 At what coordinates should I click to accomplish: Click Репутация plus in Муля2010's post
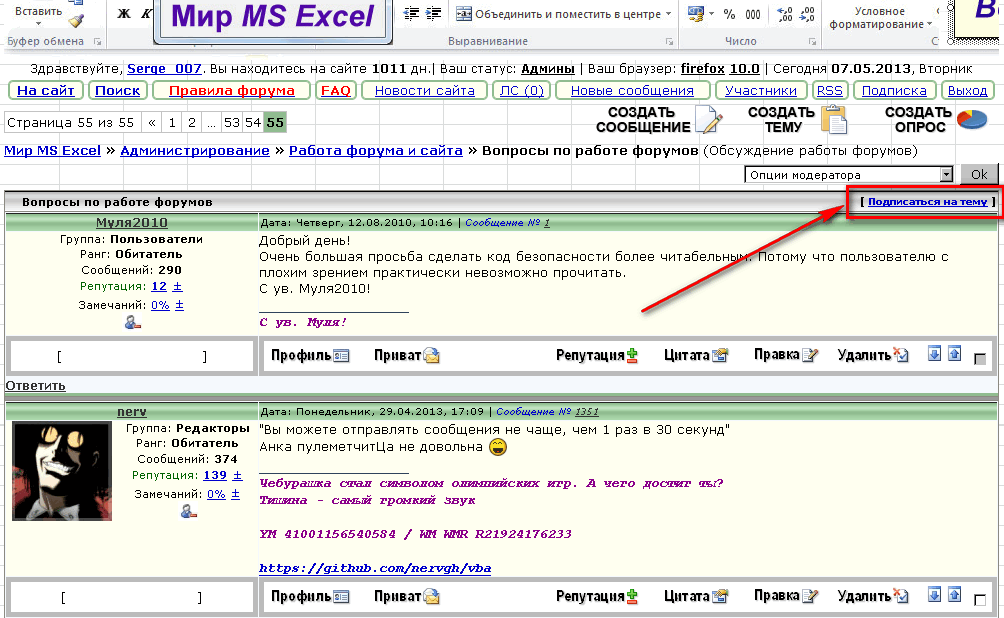(x=597, y=355)
